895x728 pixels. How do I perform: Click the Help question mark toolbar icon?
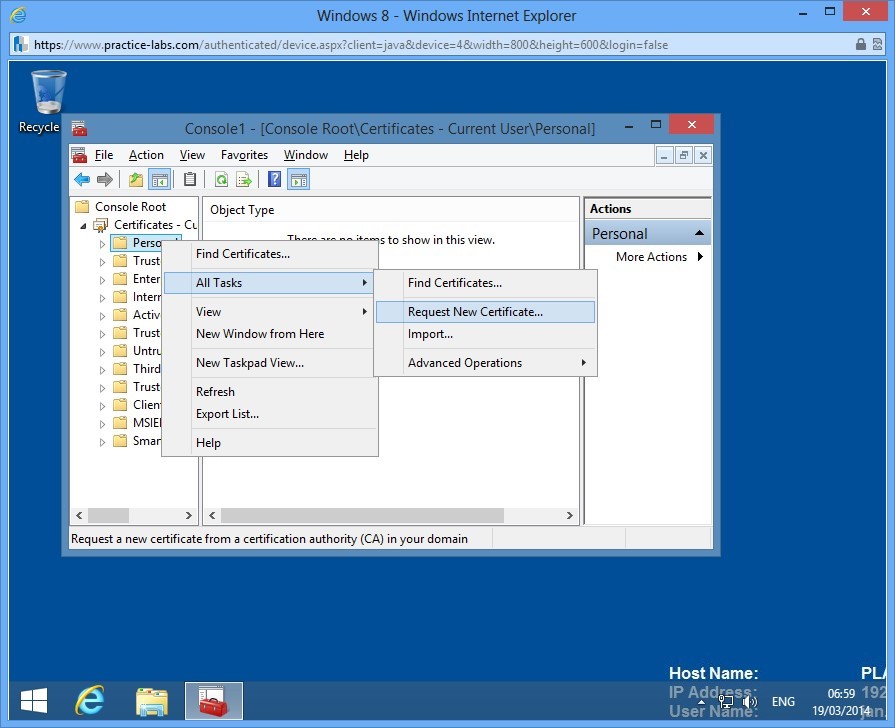click(x=274, y=179)
